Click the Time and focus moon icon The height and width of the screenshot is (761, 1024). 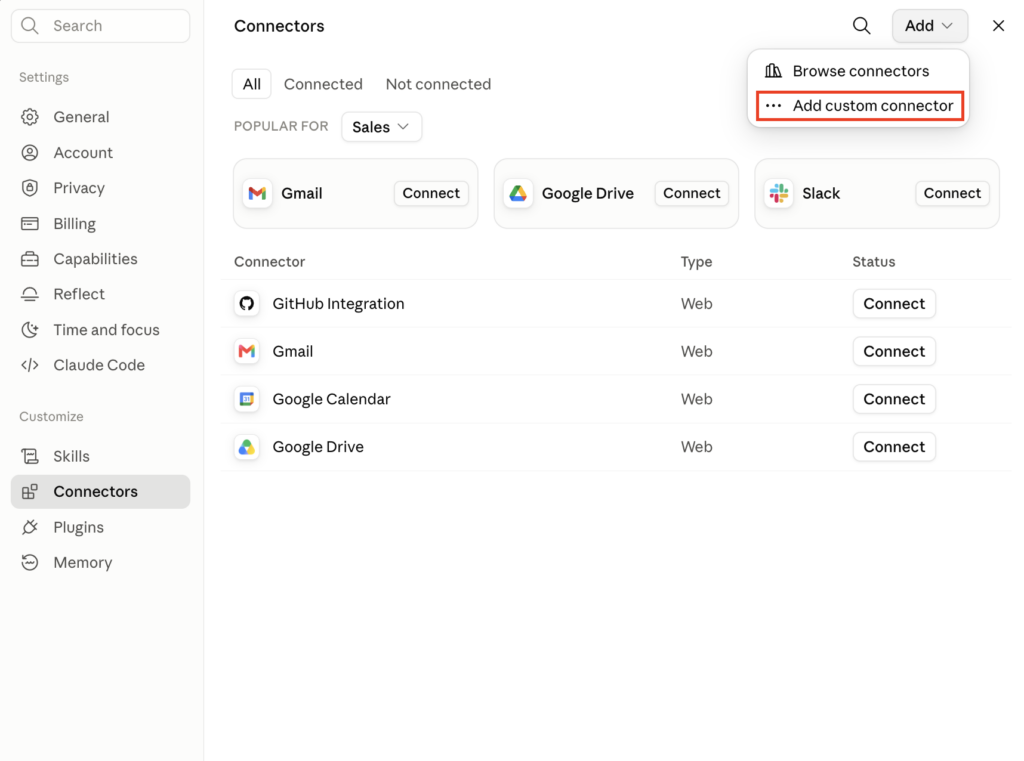(x=29, y=330)
